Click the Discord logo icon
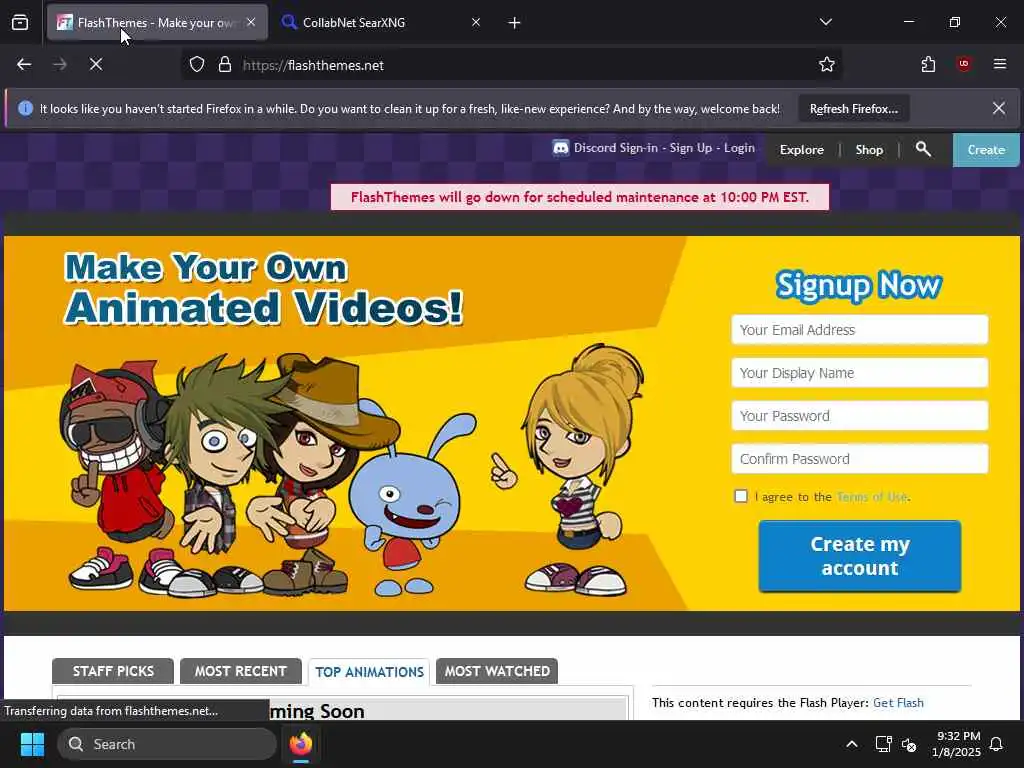This screenshot has width=1024, height=768. [x=560, y=148]
